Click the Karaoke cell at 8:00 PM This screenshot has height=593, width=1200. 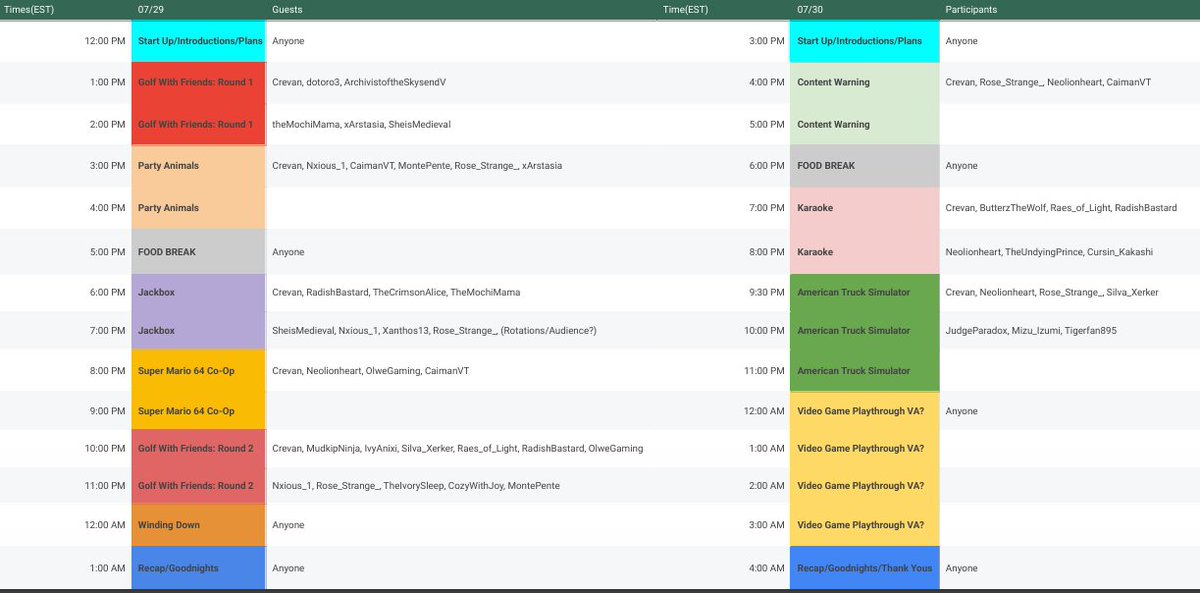point(864,252)
